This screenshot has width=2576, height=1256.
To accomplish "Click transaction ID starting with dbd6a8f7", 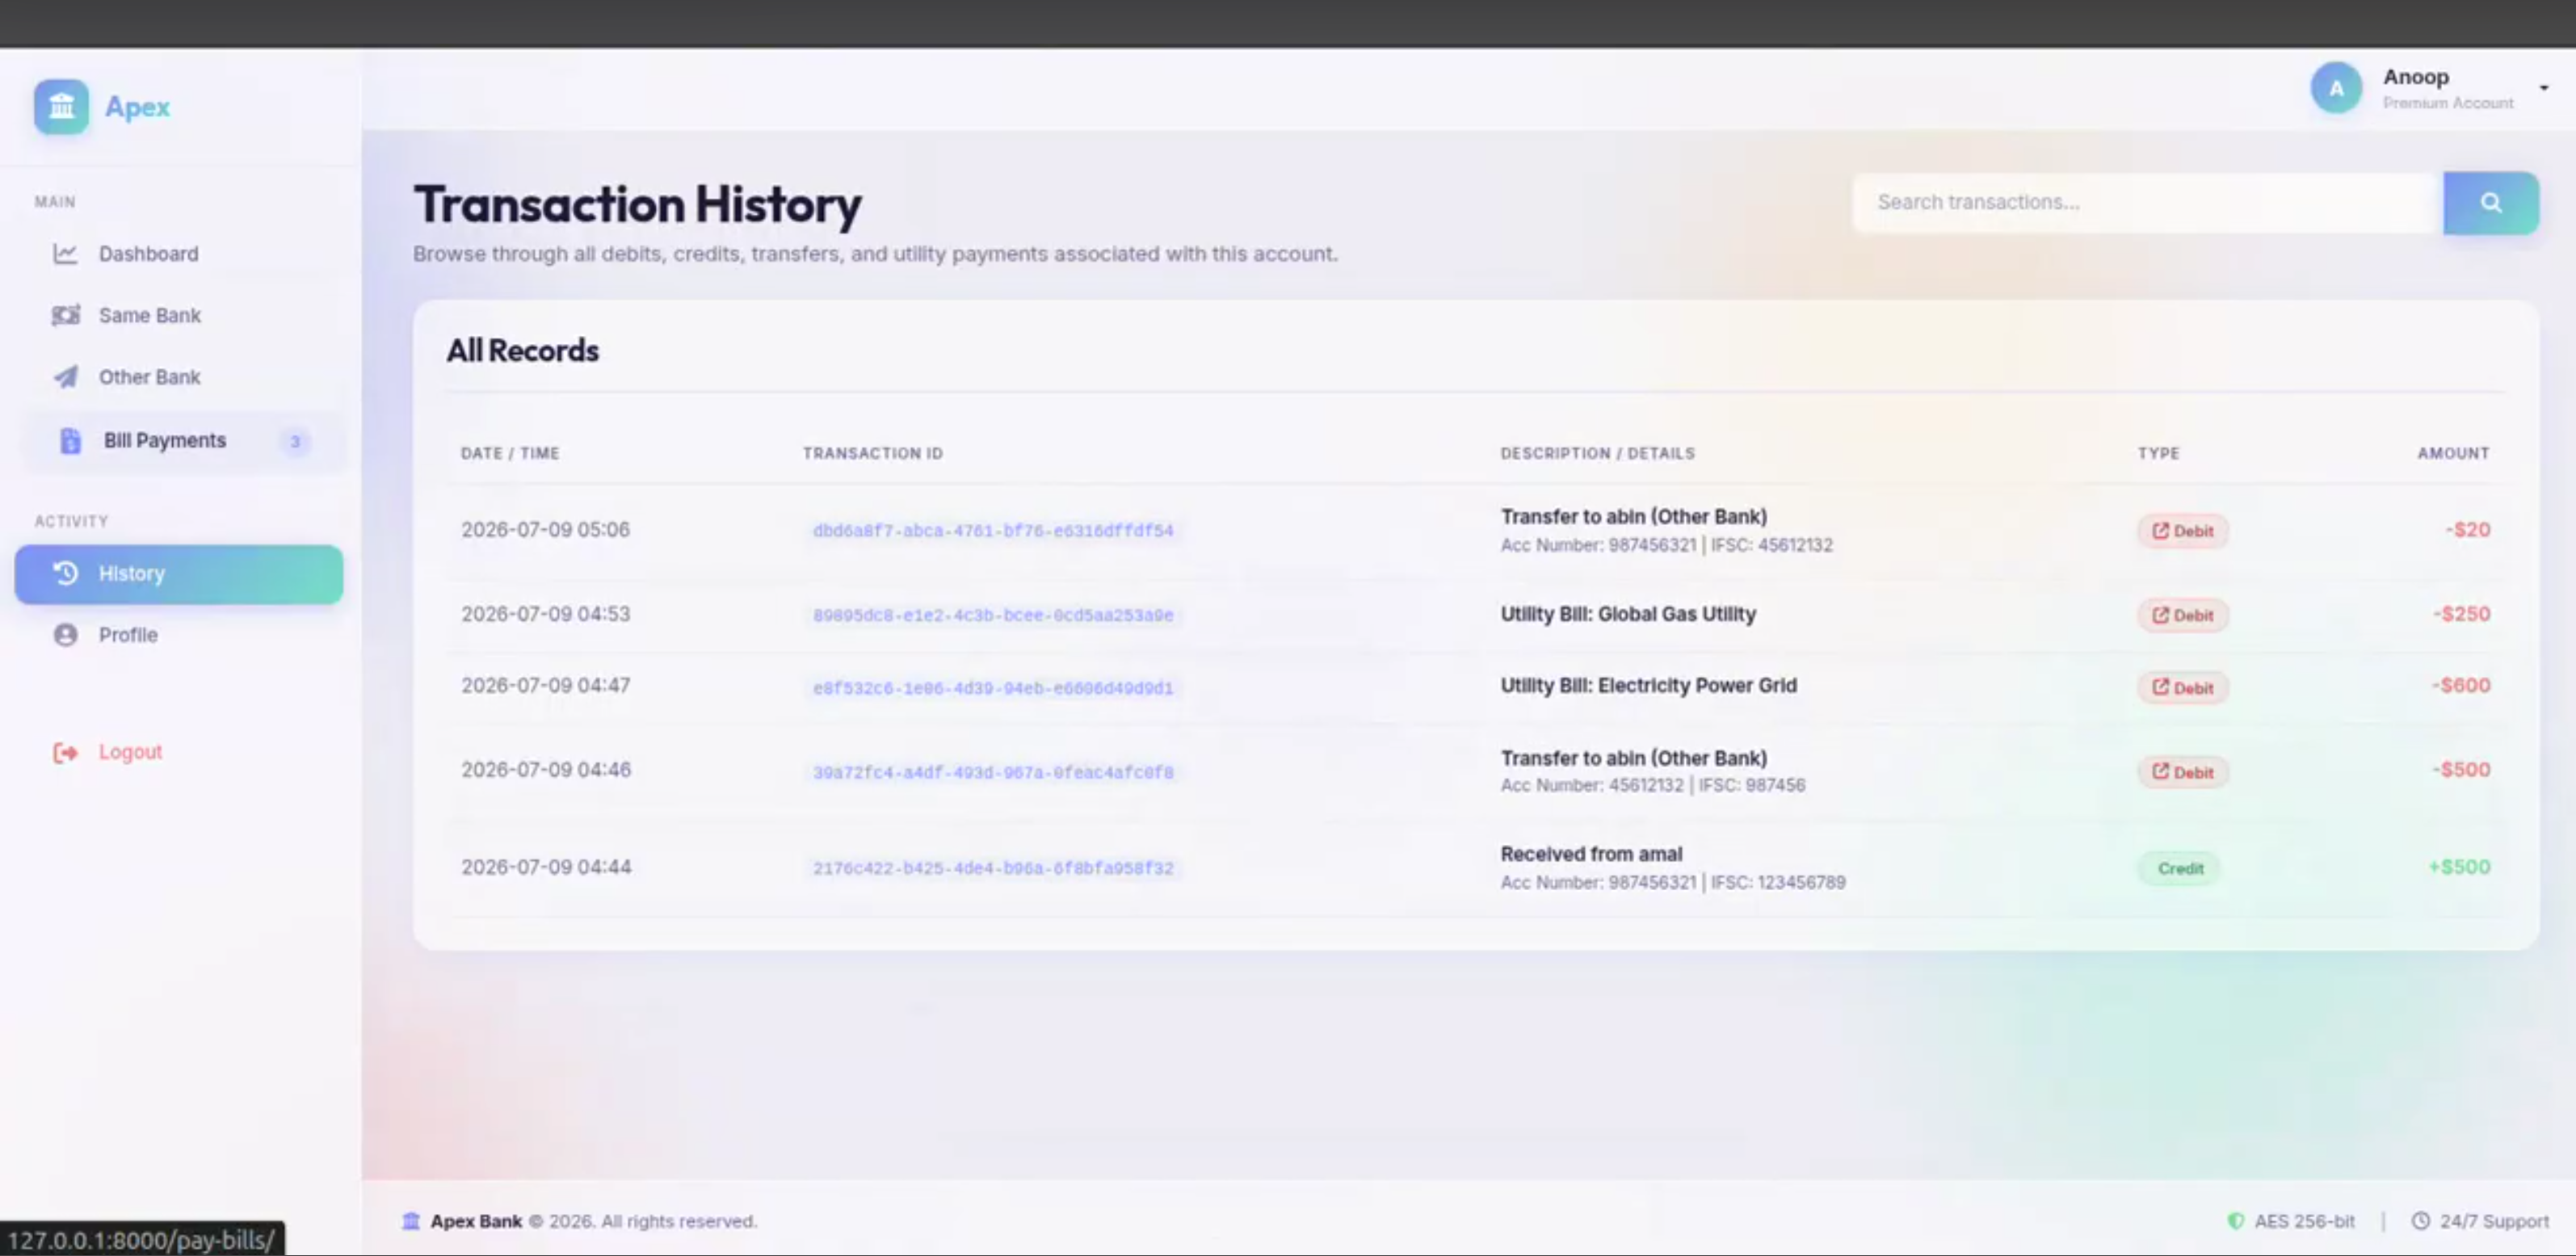I will [x=993, y=531].
